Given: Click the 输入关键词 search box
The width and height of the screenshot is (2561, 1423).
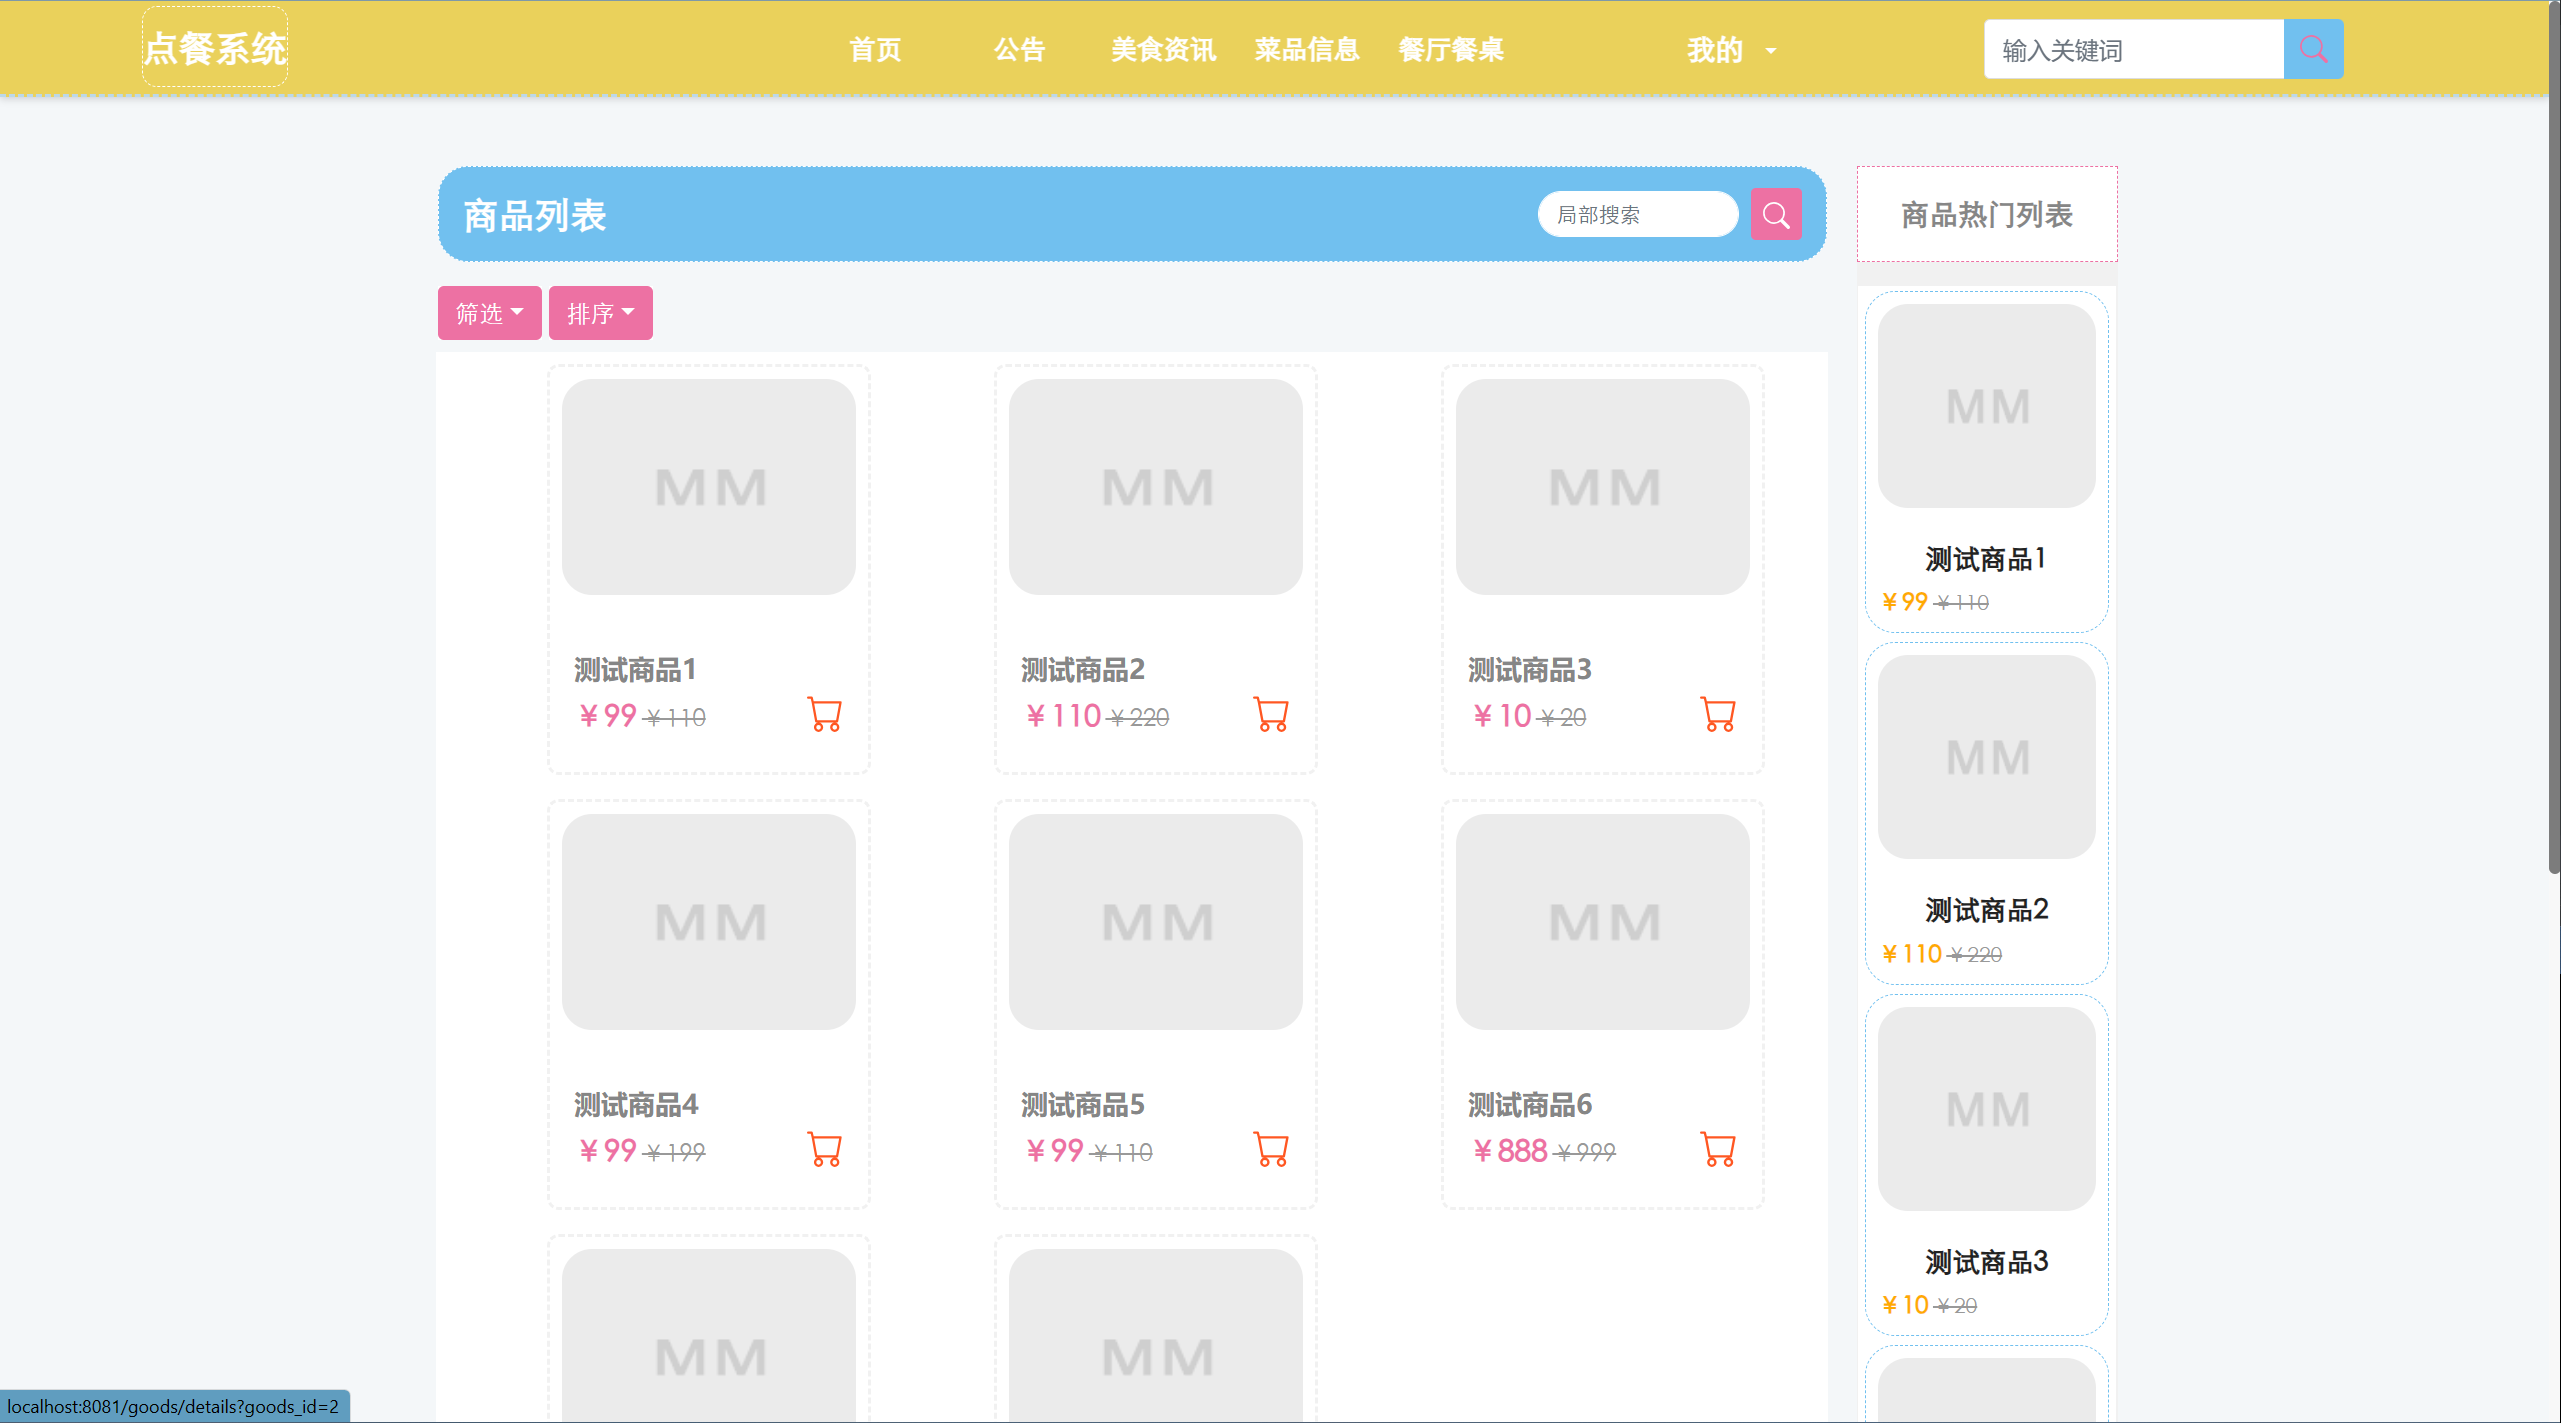Looking at the screenshot, I should pos(2133,49).
